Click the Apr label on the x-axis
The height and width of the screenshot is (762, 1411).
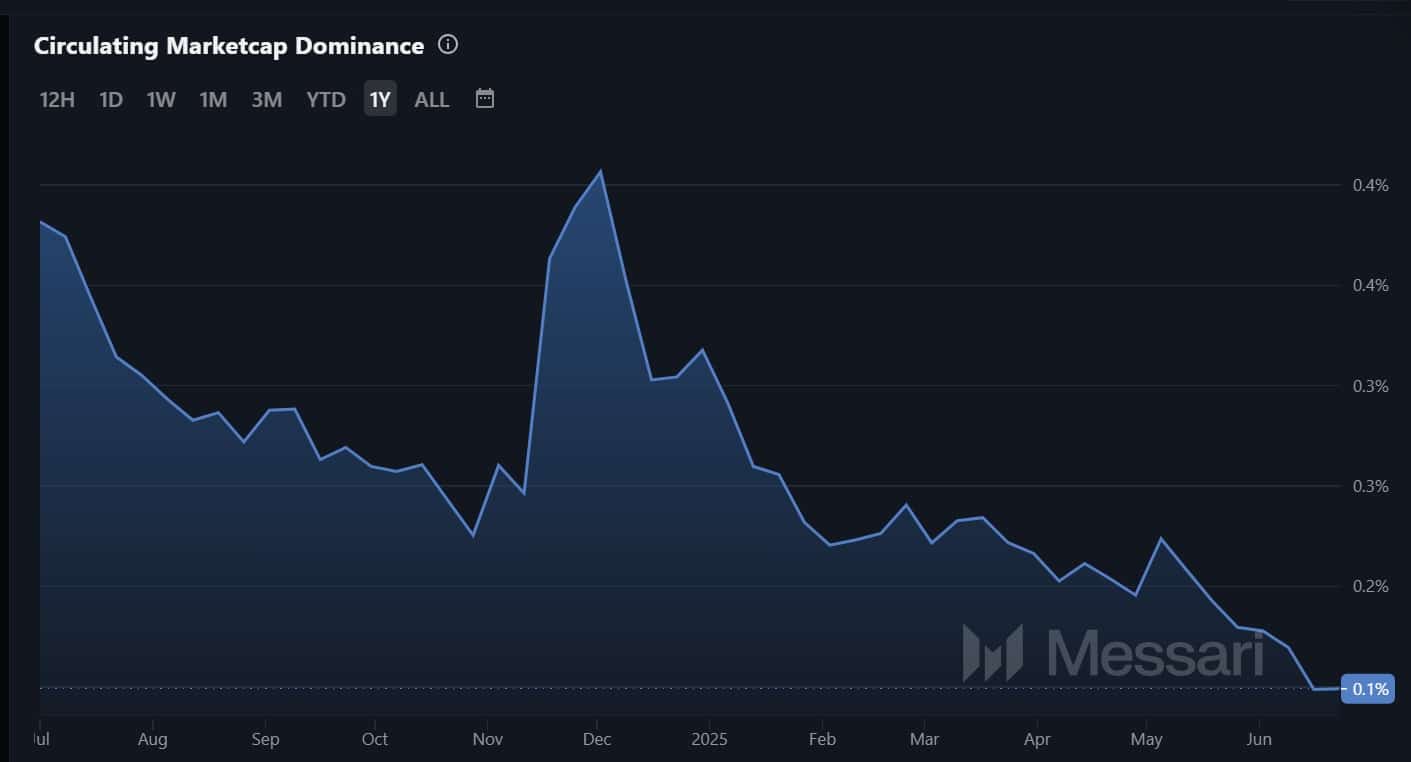click(1037, 740)
